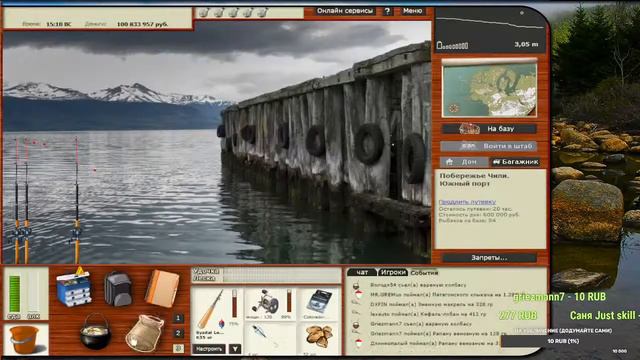Viewport: 640px width, 360px height.
Task: Click the 15:18 ВК time display
Action: pyautogui.click(x=58, y=24)
